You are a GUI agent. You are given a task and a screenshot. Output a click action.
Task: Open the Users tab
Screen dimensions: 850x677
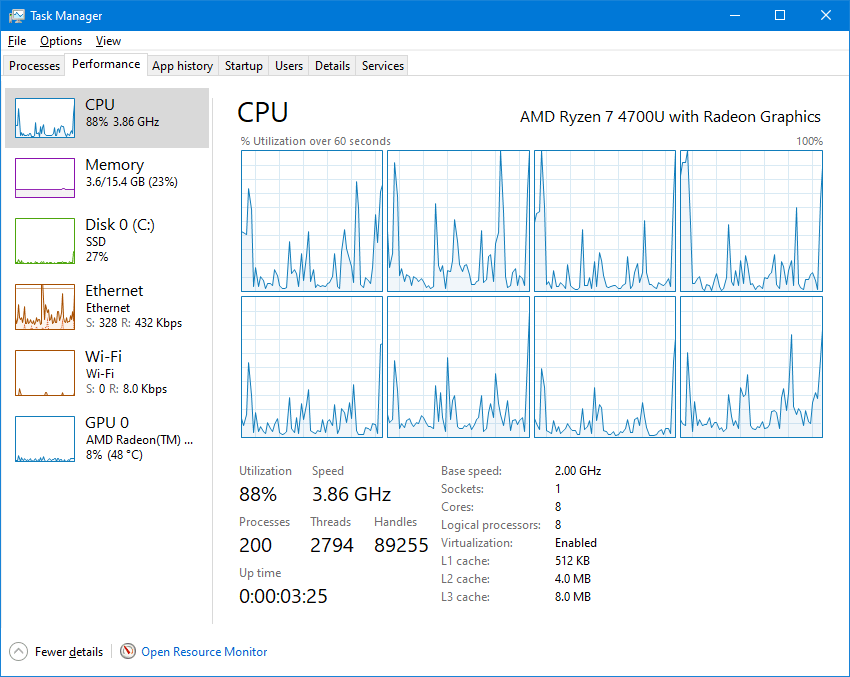288,65
